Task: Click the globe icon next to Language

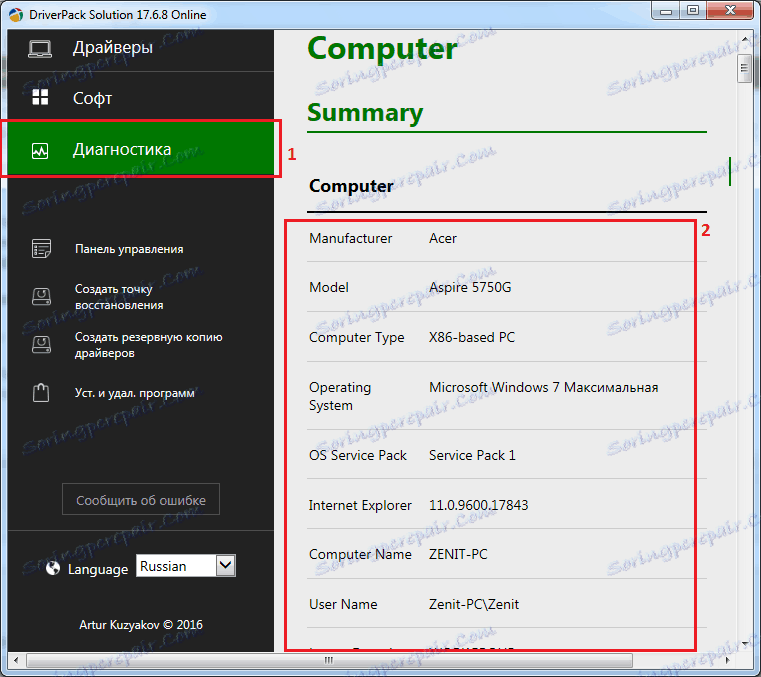Action: pyautogui.click(x=53, y=568)
